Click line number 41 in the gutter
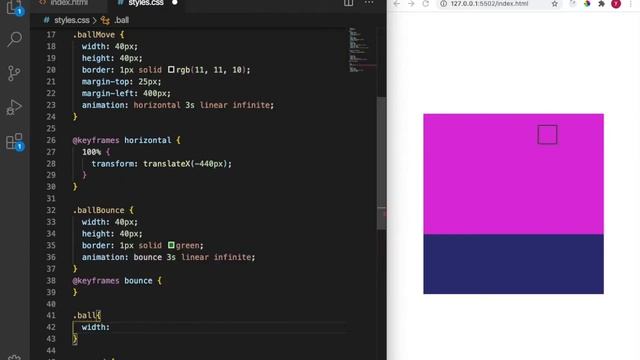 [x=51, y=316]
